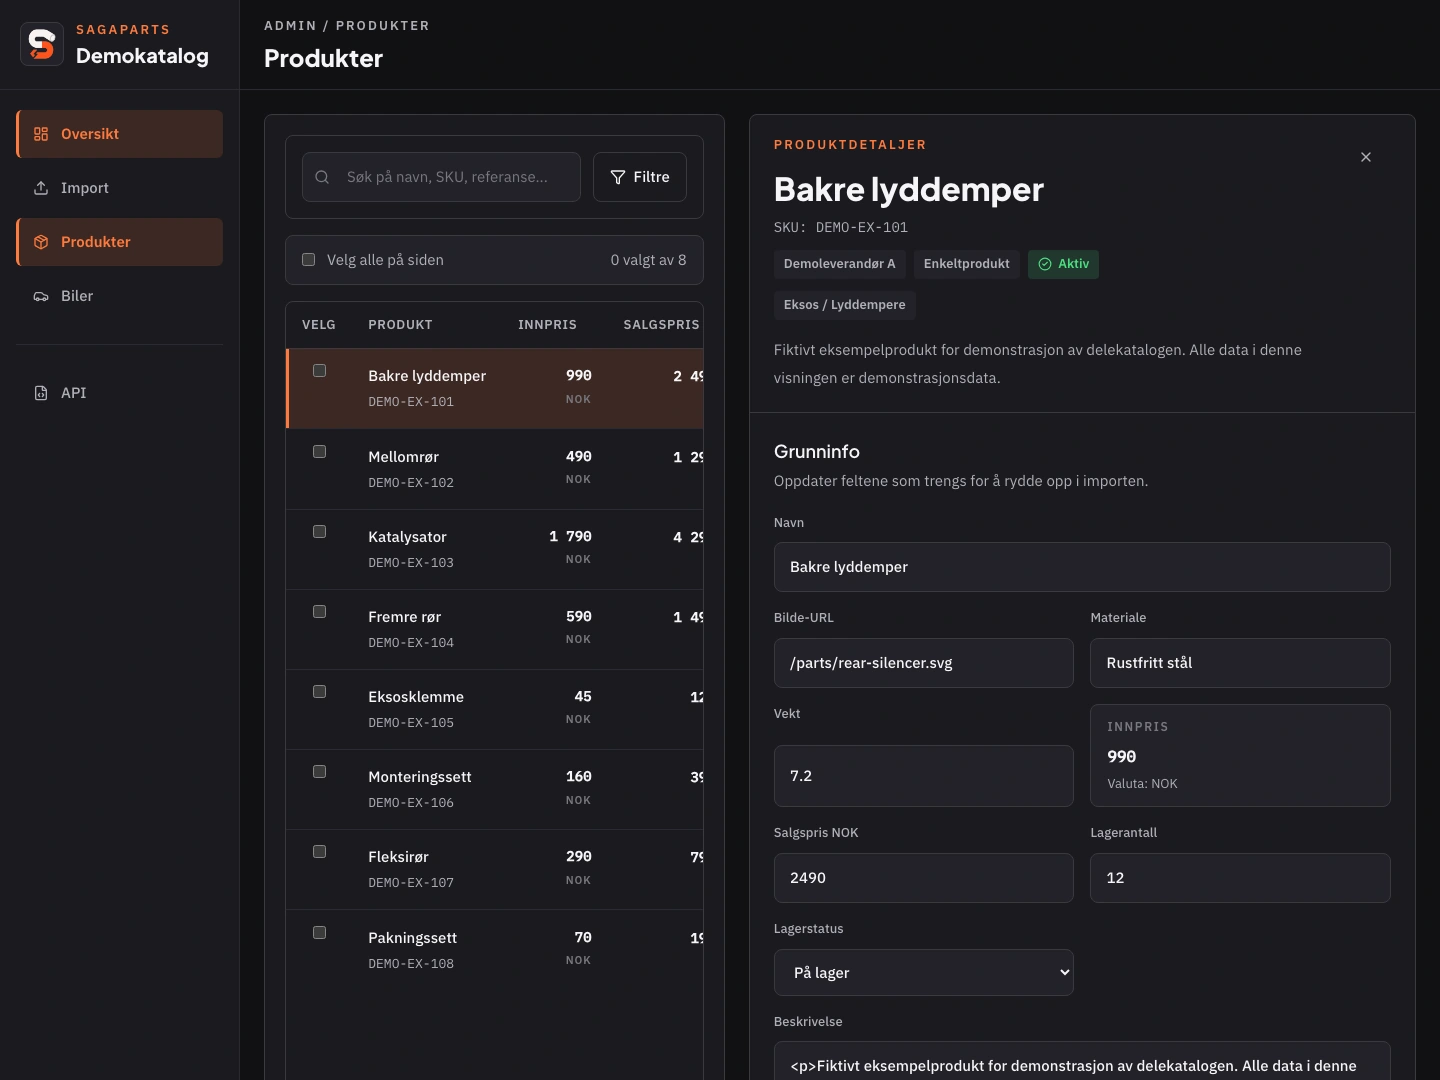Click the SagaParts logo icon
Viewport: 1440px width, 1080px height.
pyautogui.click(x=42, y=44)
